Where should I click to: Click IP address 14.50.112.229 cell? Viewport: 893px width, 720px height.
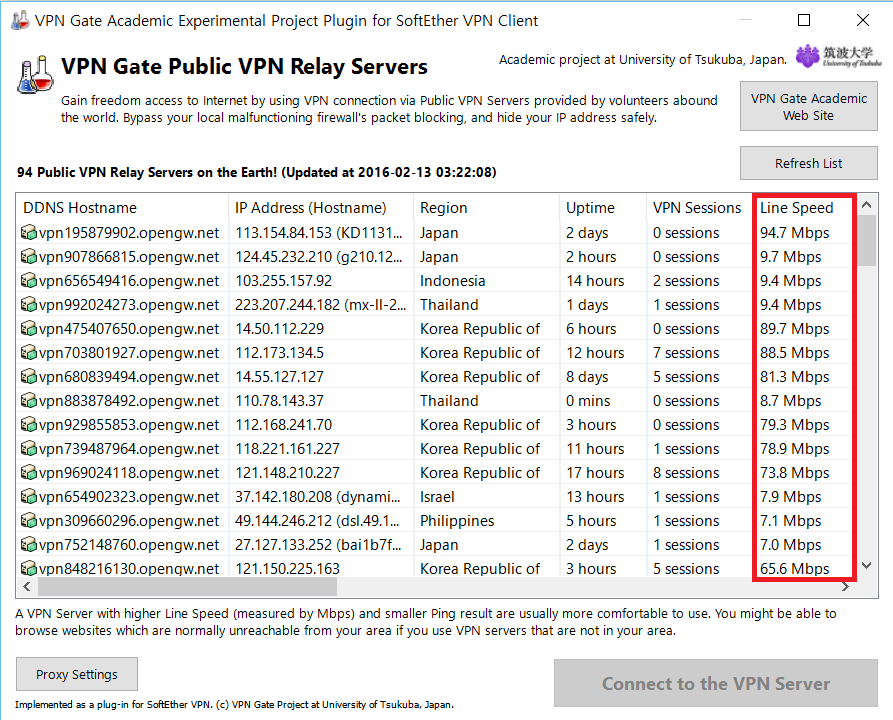pos(280,328)
